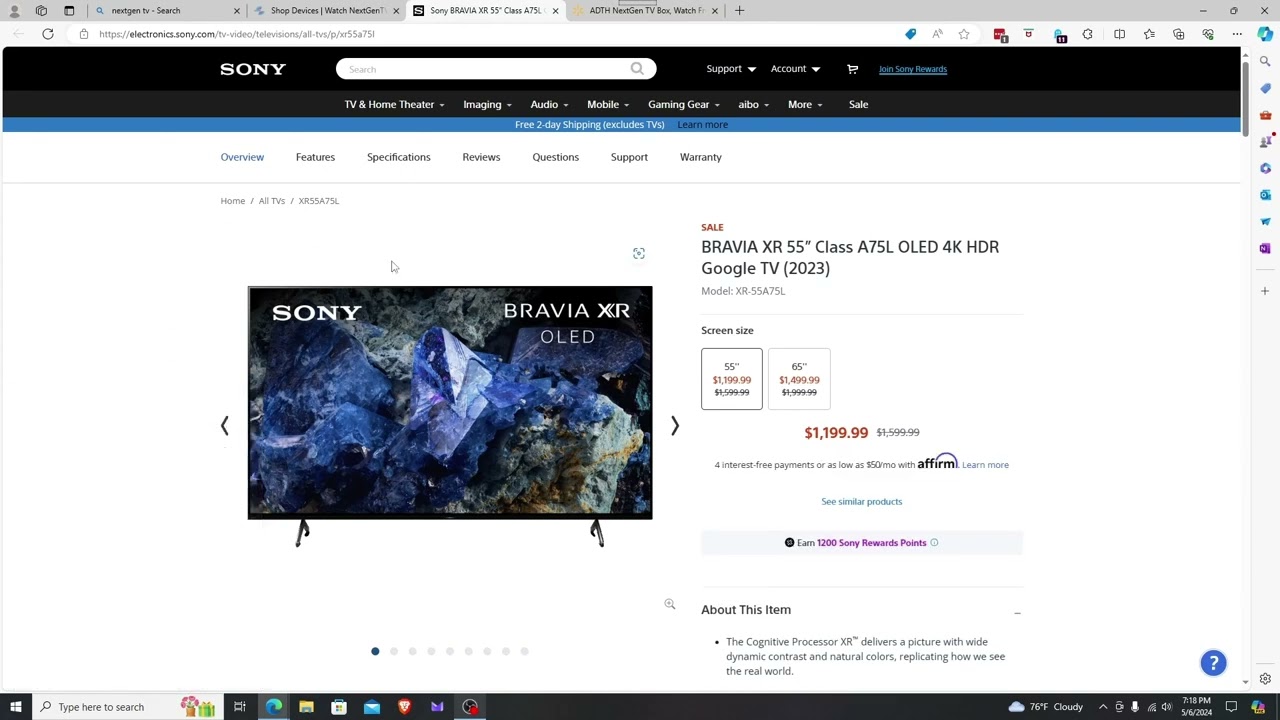Launch Brave browser from taskbar
The height and width of the screenshot is (720, 1280).
click(x=404, y=707)
